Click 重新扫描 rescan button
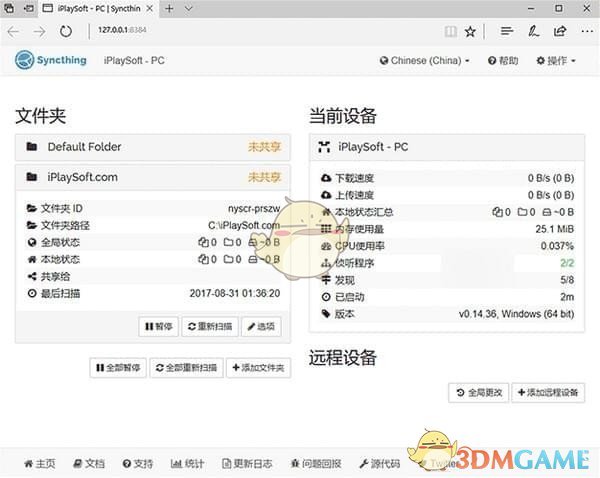 pos(210,326)
